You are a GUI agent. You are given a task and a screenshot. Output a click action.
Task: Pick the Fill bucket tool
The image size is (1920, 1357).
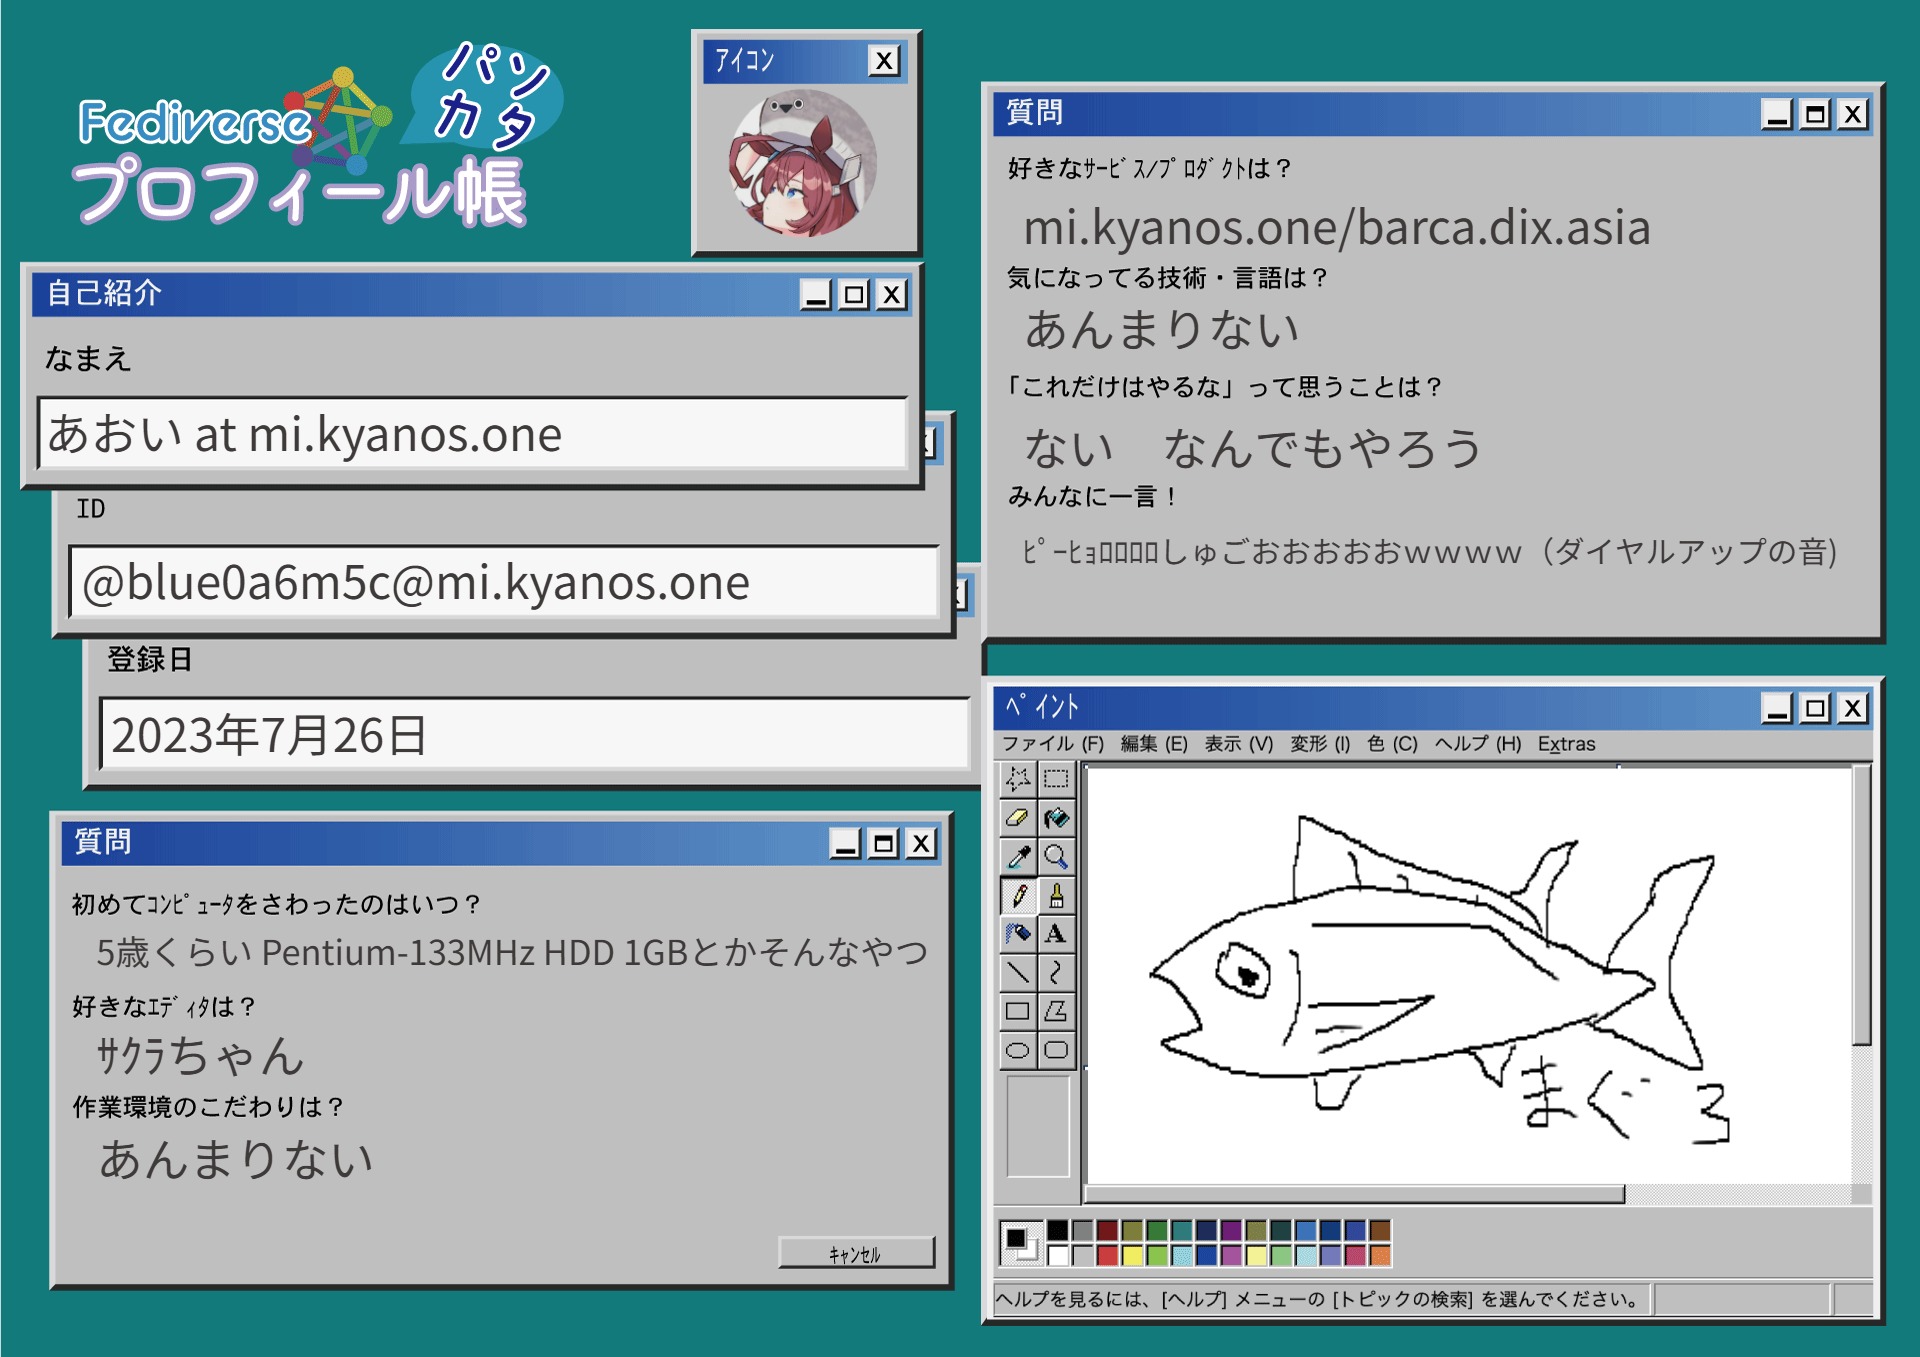click(1056, 818)
